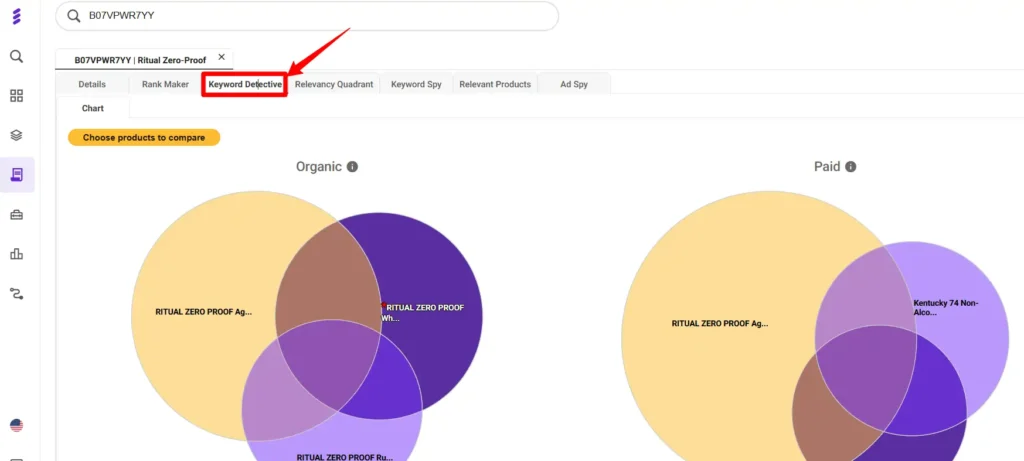The height and width of the screenshot is (461, 1024).
Task: Select the B07VPWR7YY | Ritual Zero-Proof product tab
Action: coord(140,59)
